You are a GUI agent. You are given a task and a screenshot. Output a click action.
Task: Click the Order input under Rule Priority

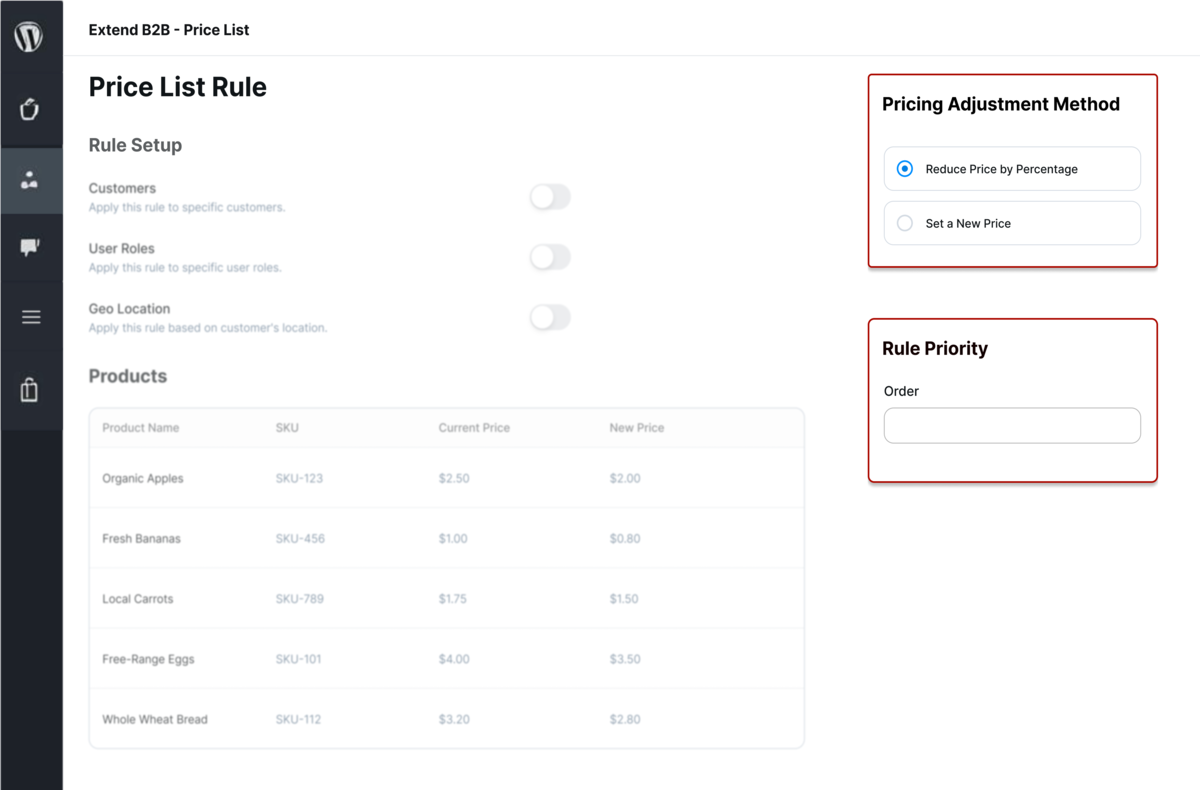click(1012, 425)
